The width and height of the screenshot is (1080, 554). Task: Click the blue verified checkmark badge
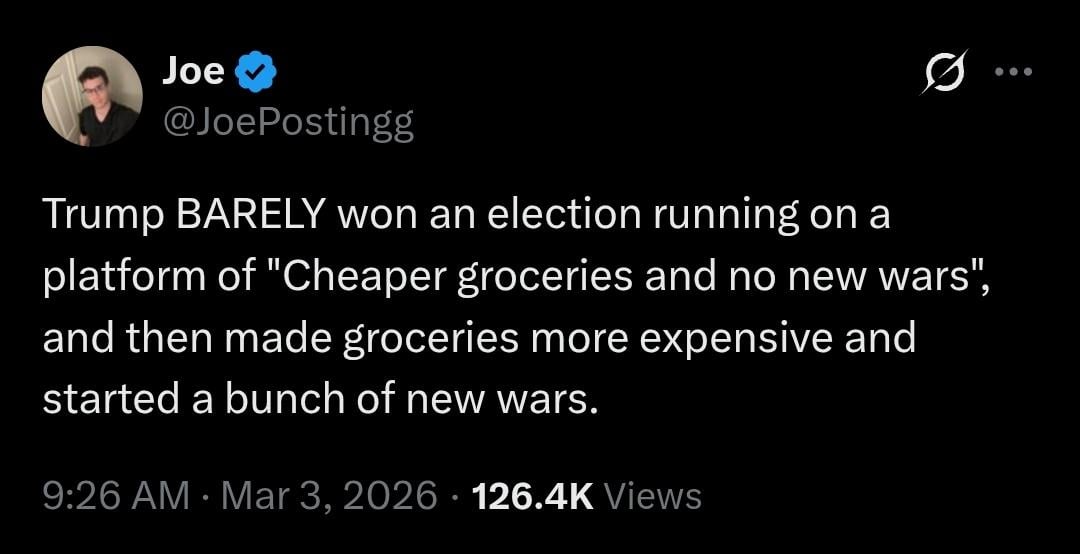256,73
